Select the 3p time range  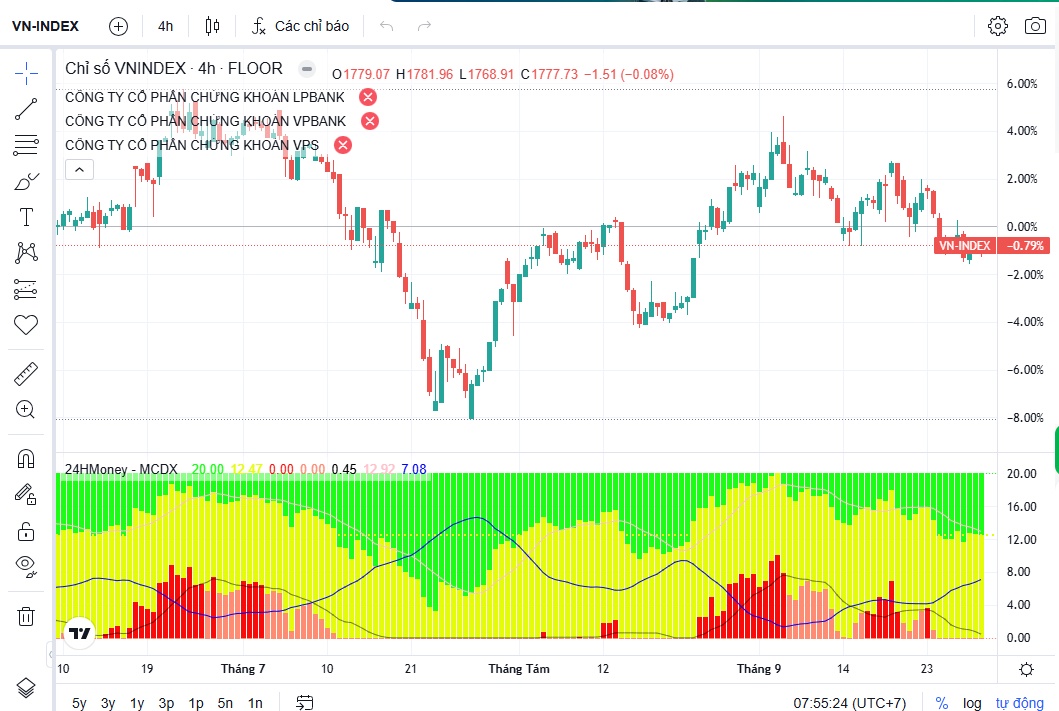(x=166, y=703)
